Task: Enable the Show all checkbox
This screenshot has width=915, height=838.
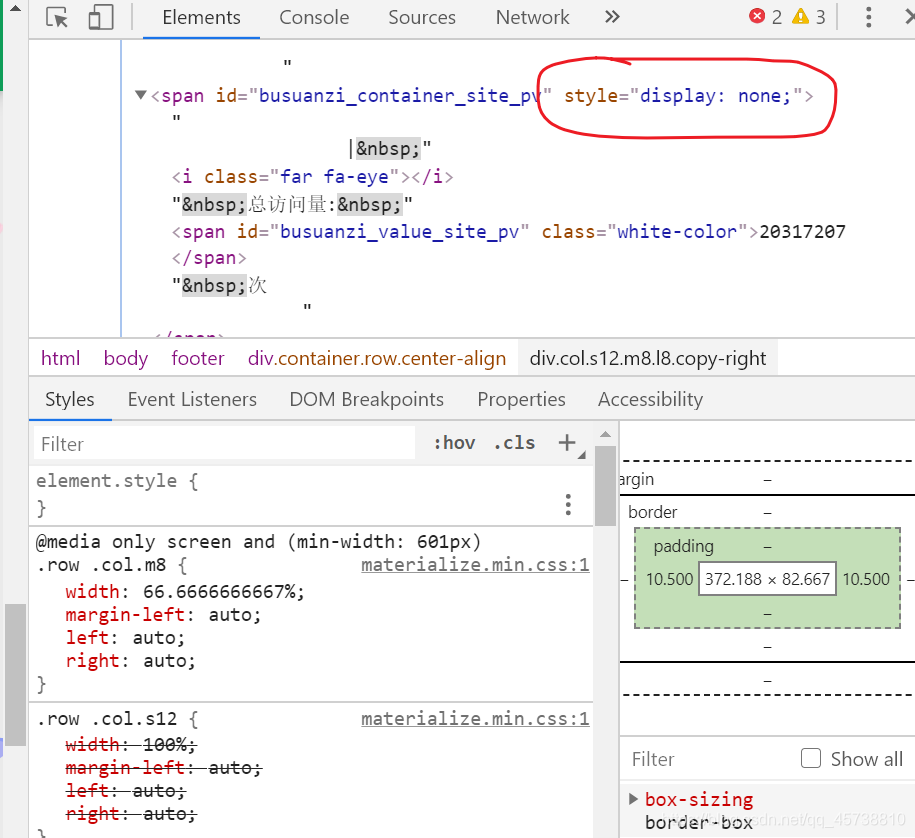Action: click(x=811, y=758)
